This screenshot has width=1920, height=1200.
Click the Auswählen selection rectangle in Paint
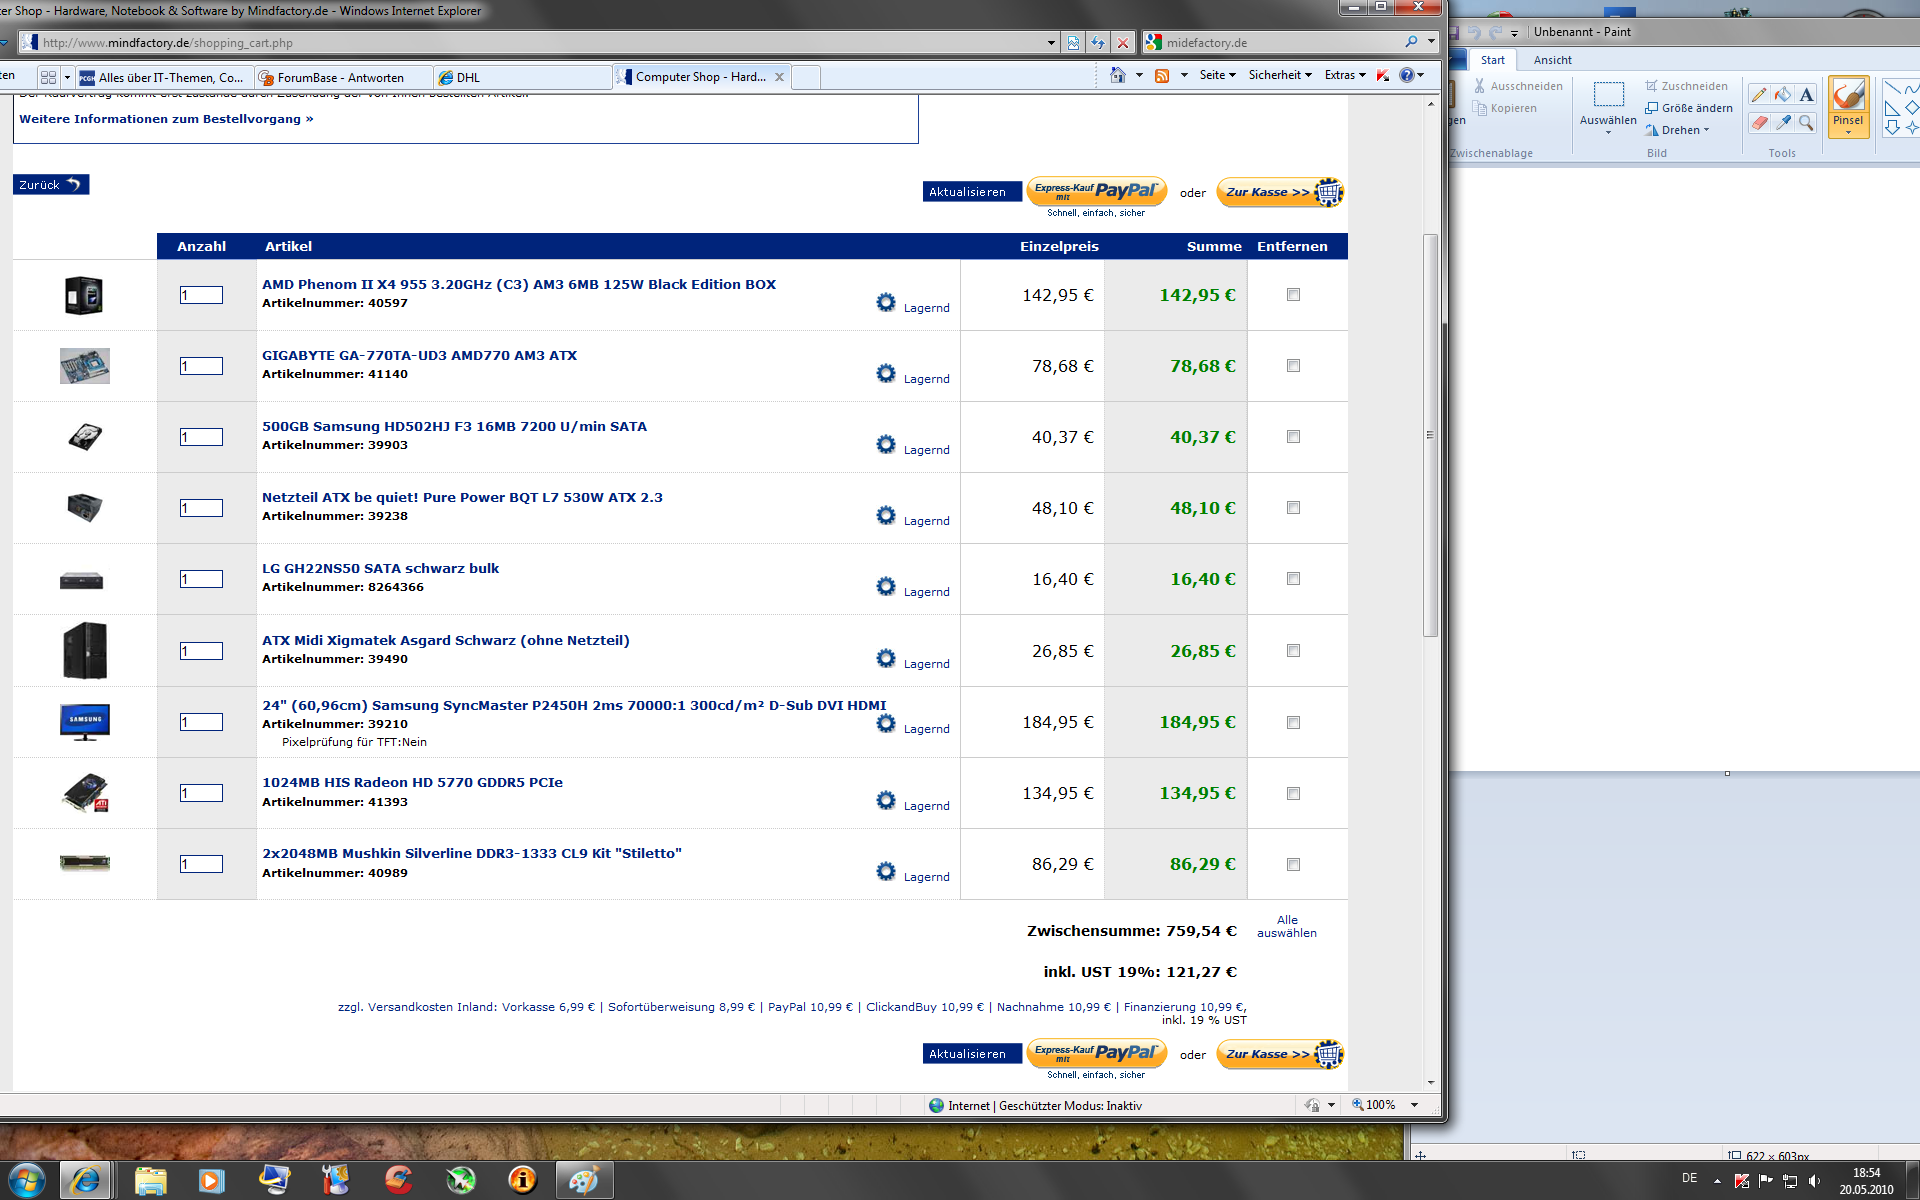tap(1608, 95)
